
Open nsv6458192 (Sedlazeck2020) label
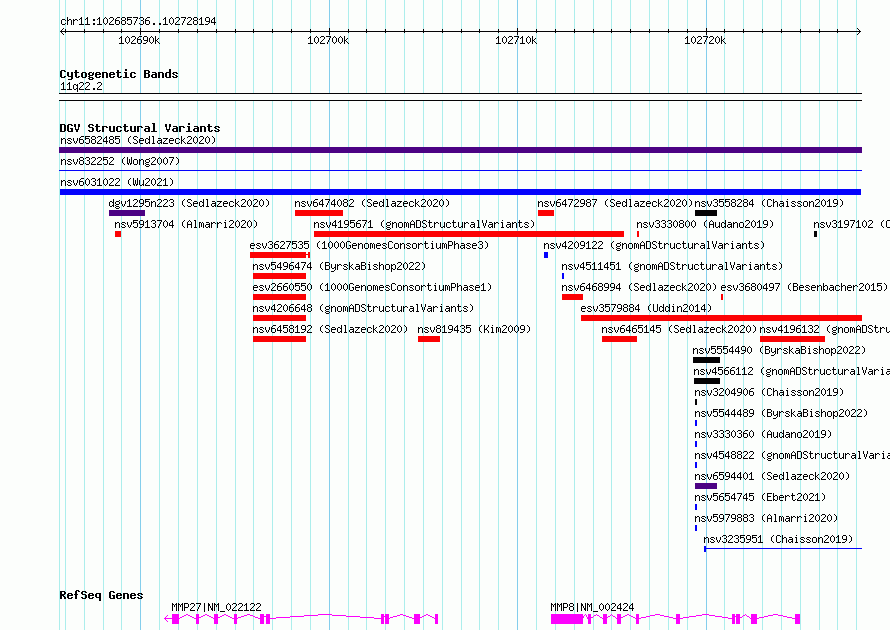coord(330,329)
